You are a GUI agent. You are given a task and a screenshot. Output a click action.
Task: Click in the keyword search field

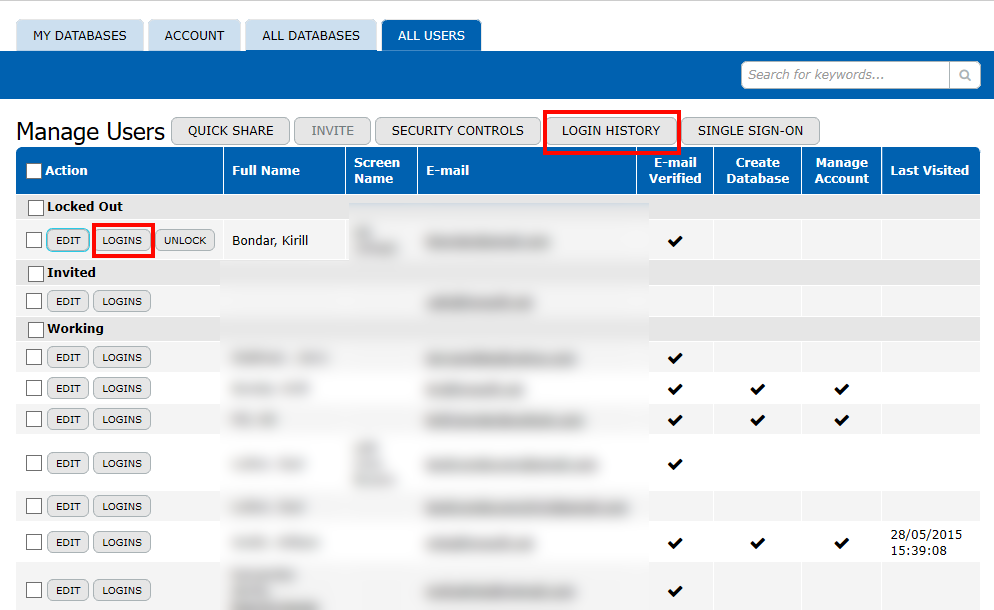(845, 75)
